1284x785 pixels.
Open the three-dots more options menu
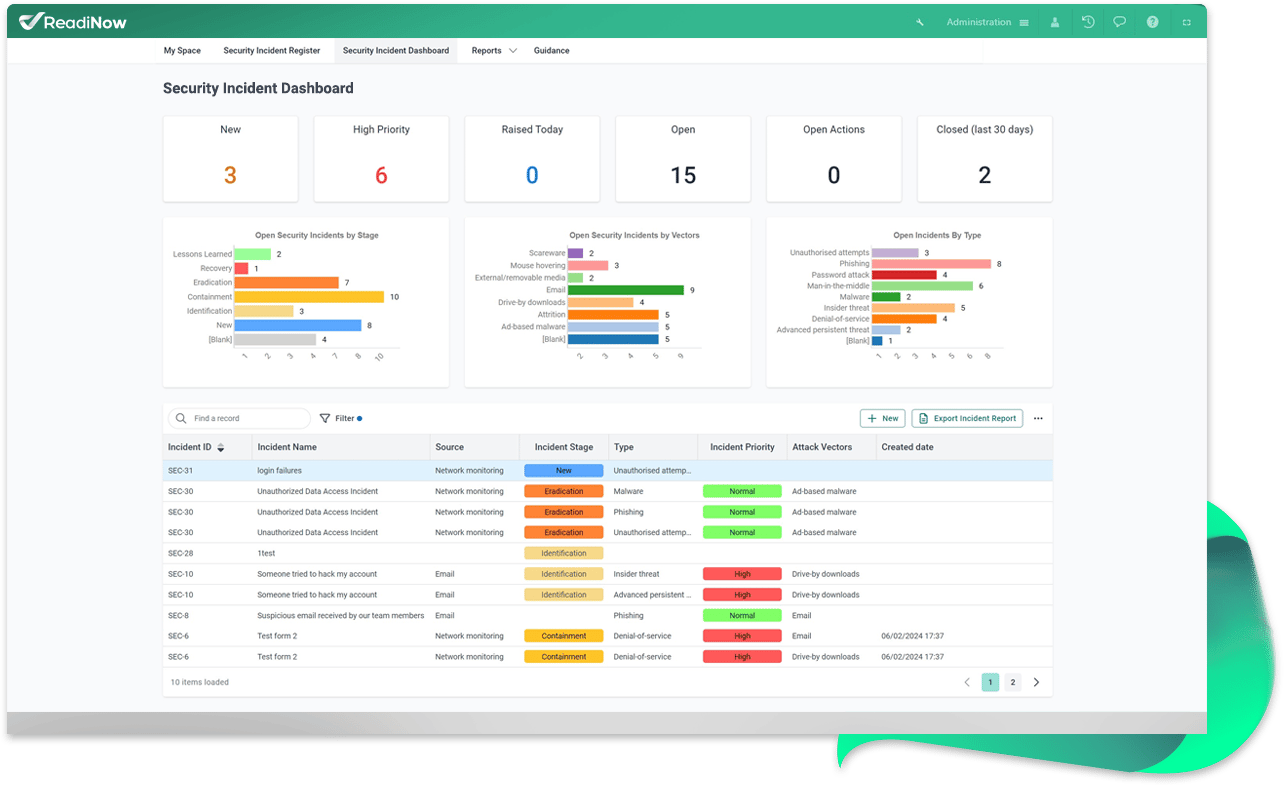click(1038, 418)
